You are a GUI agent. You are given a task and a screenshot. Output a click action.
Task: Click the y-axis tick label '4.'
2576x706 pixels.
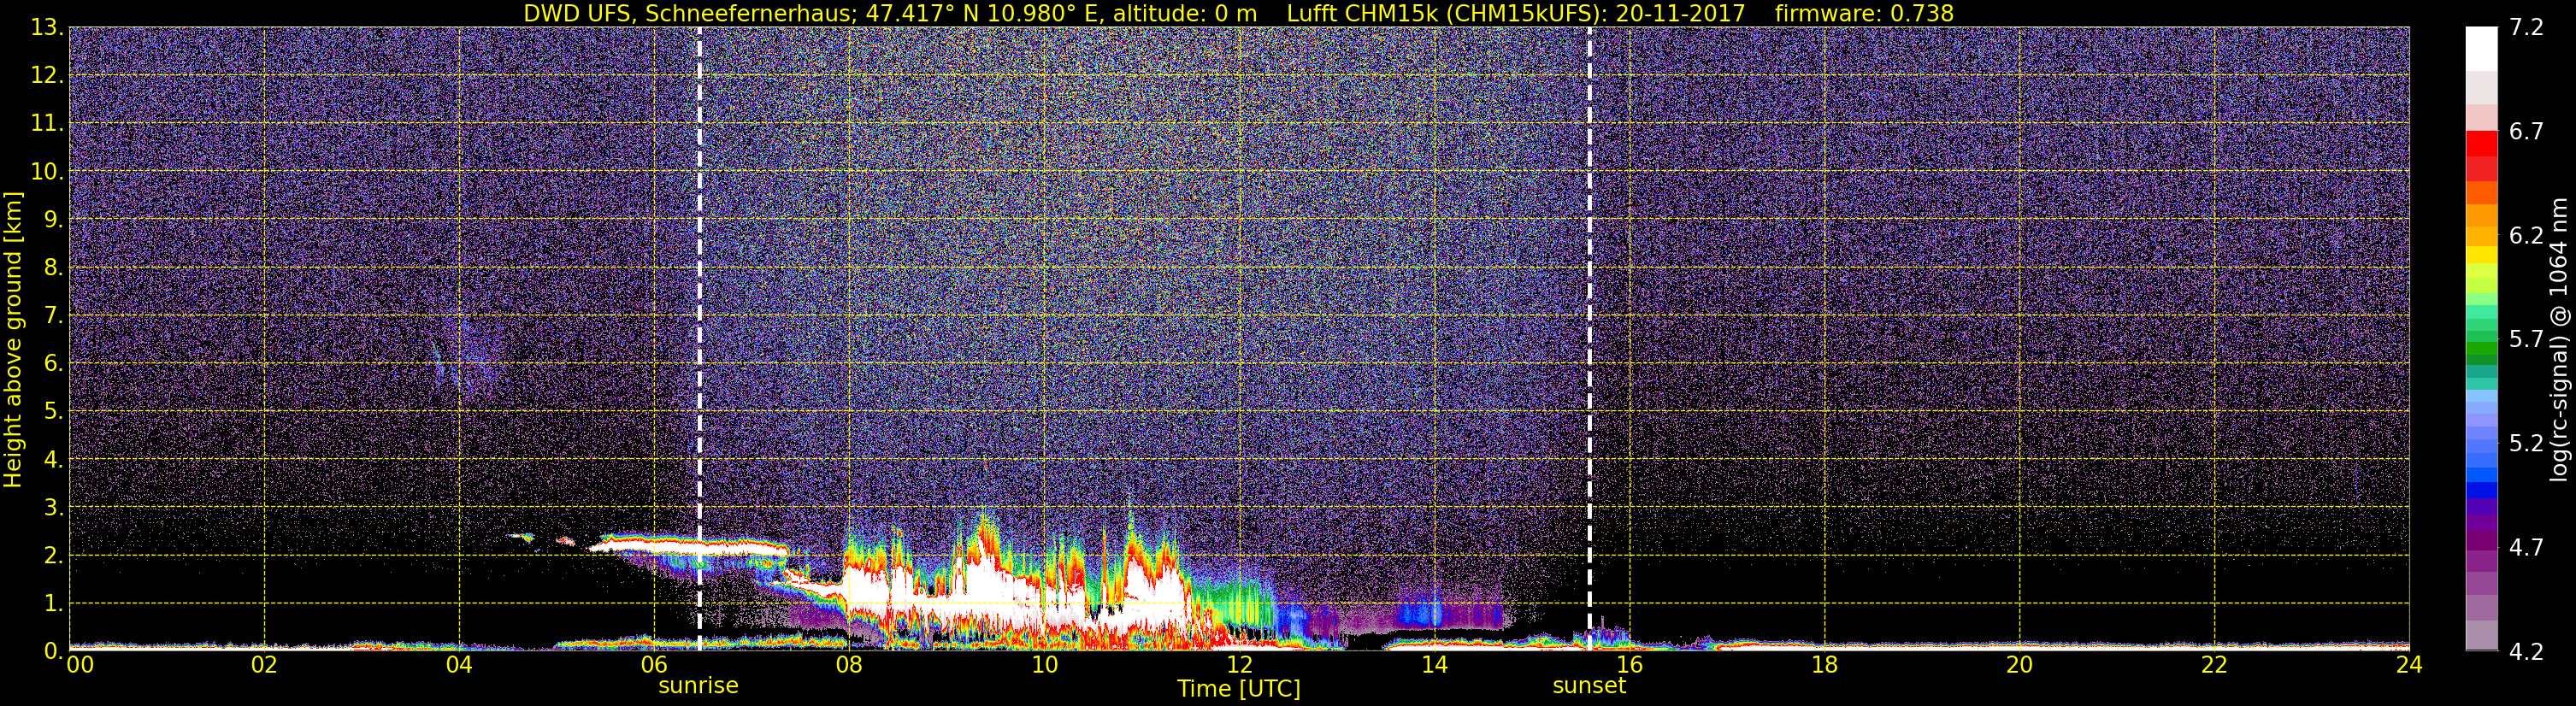pyautogui.click(x=53, y=460)
